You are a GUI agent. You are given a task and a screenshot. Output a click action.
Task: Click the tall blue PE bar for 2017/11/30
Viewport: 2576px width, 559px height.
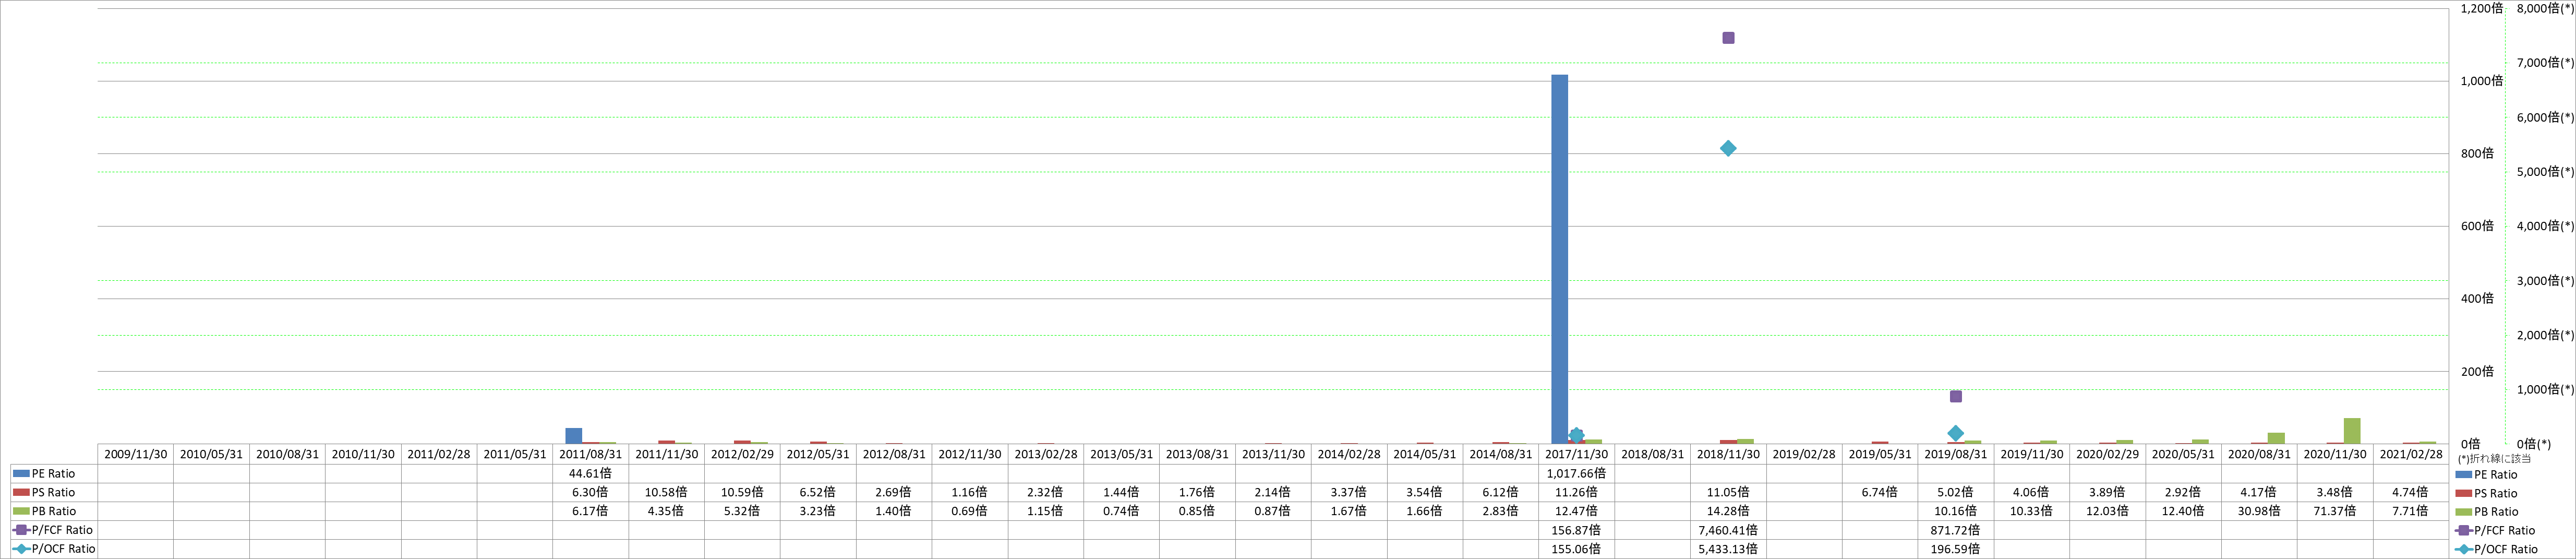point(1559,259)
